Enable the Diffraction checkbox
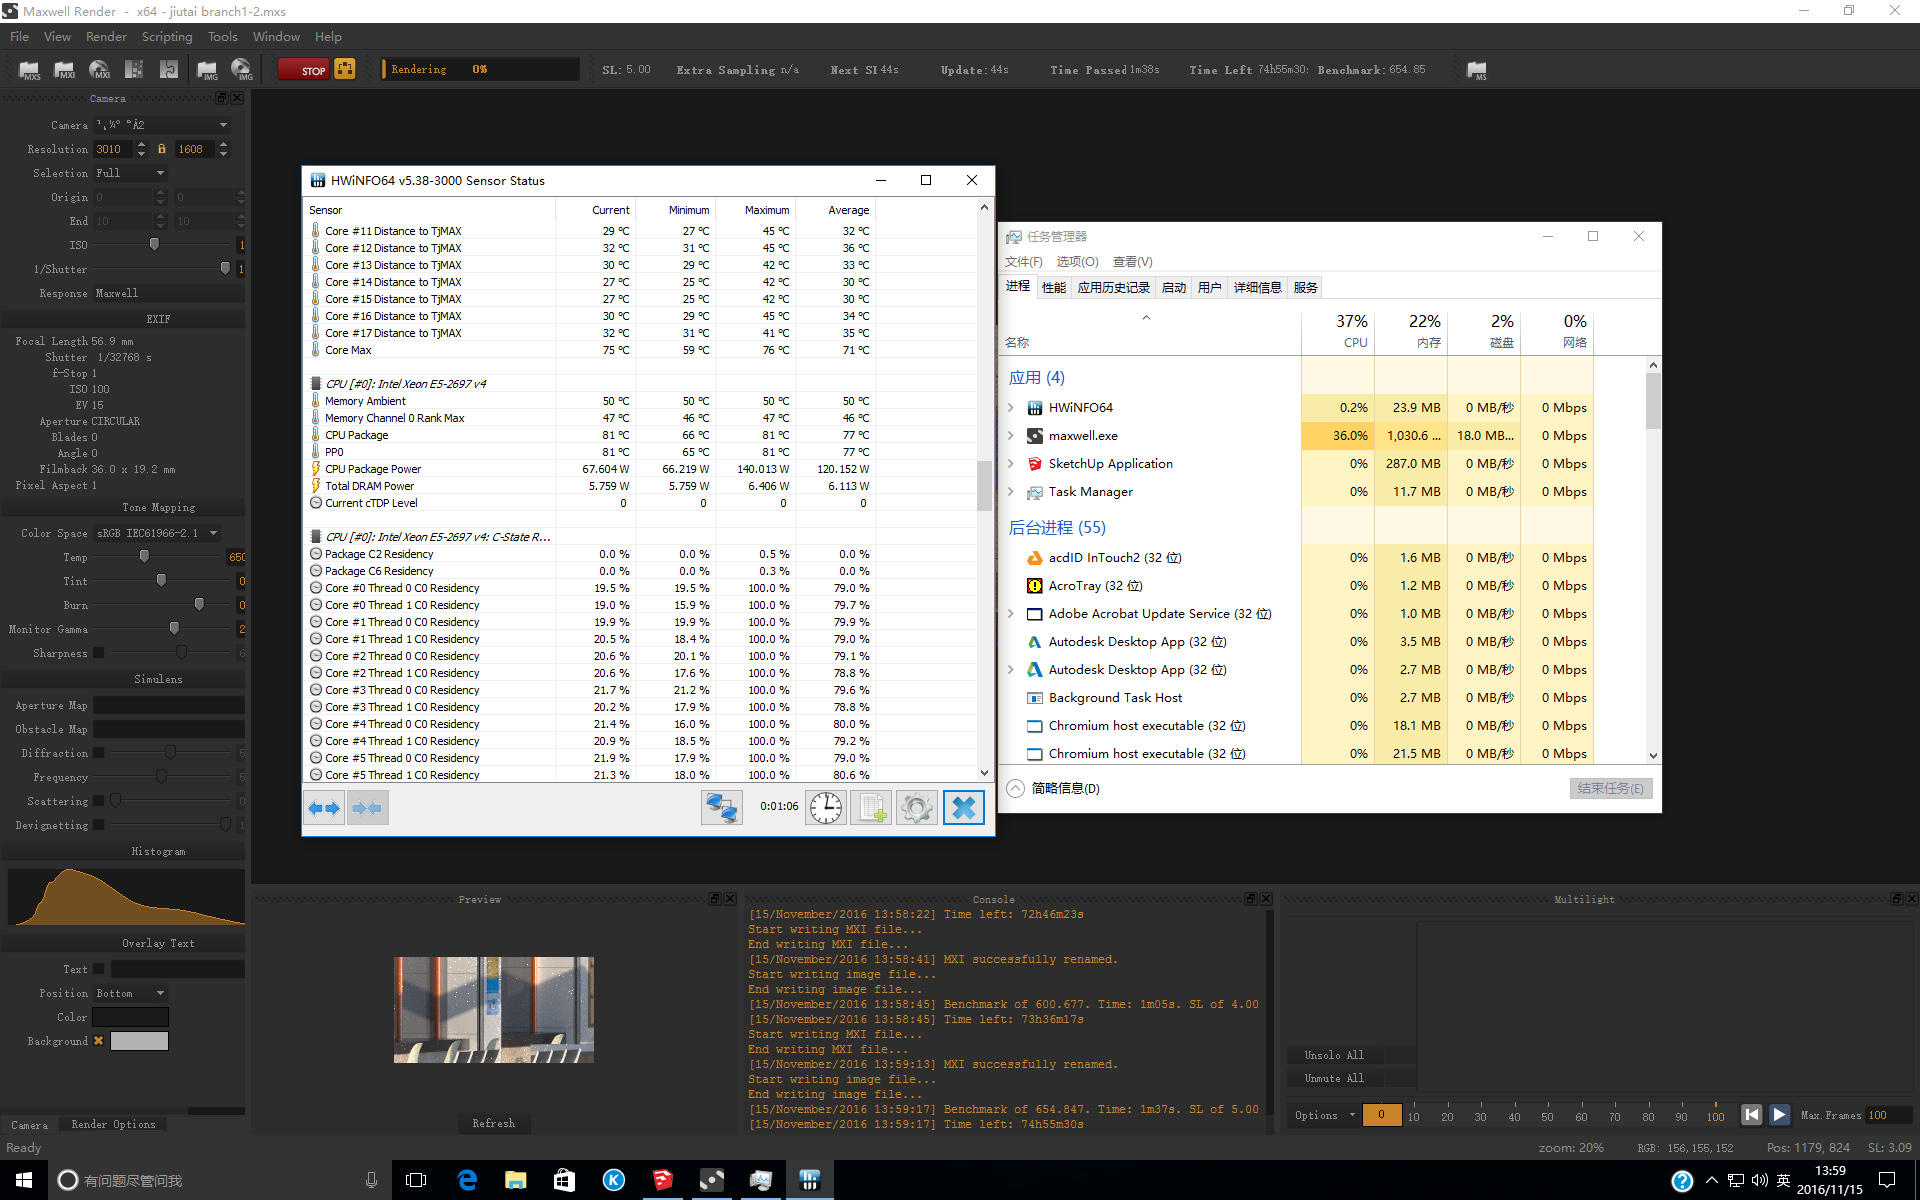The image size is (1920, 1200). pos(98,753)
